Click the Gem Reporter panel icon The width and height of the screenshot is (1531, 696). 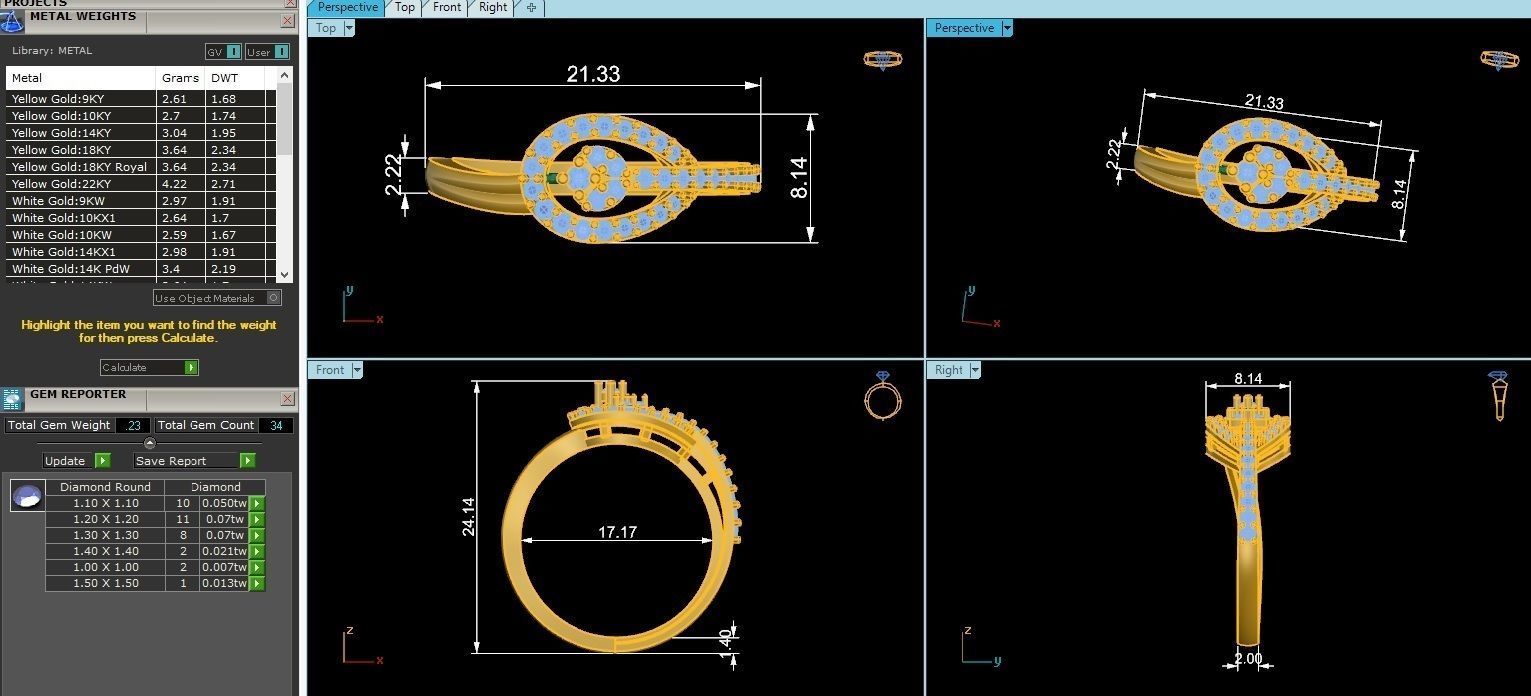coord(12,399)
